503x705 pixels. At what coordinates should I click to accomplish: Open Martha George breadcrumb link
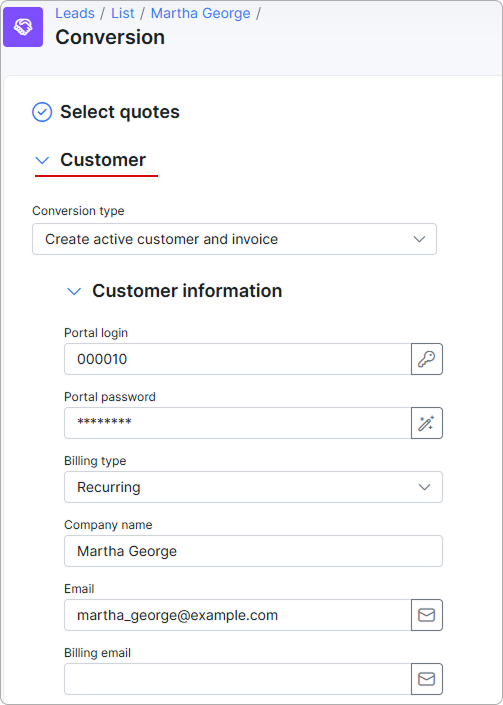tap(200, 13)
